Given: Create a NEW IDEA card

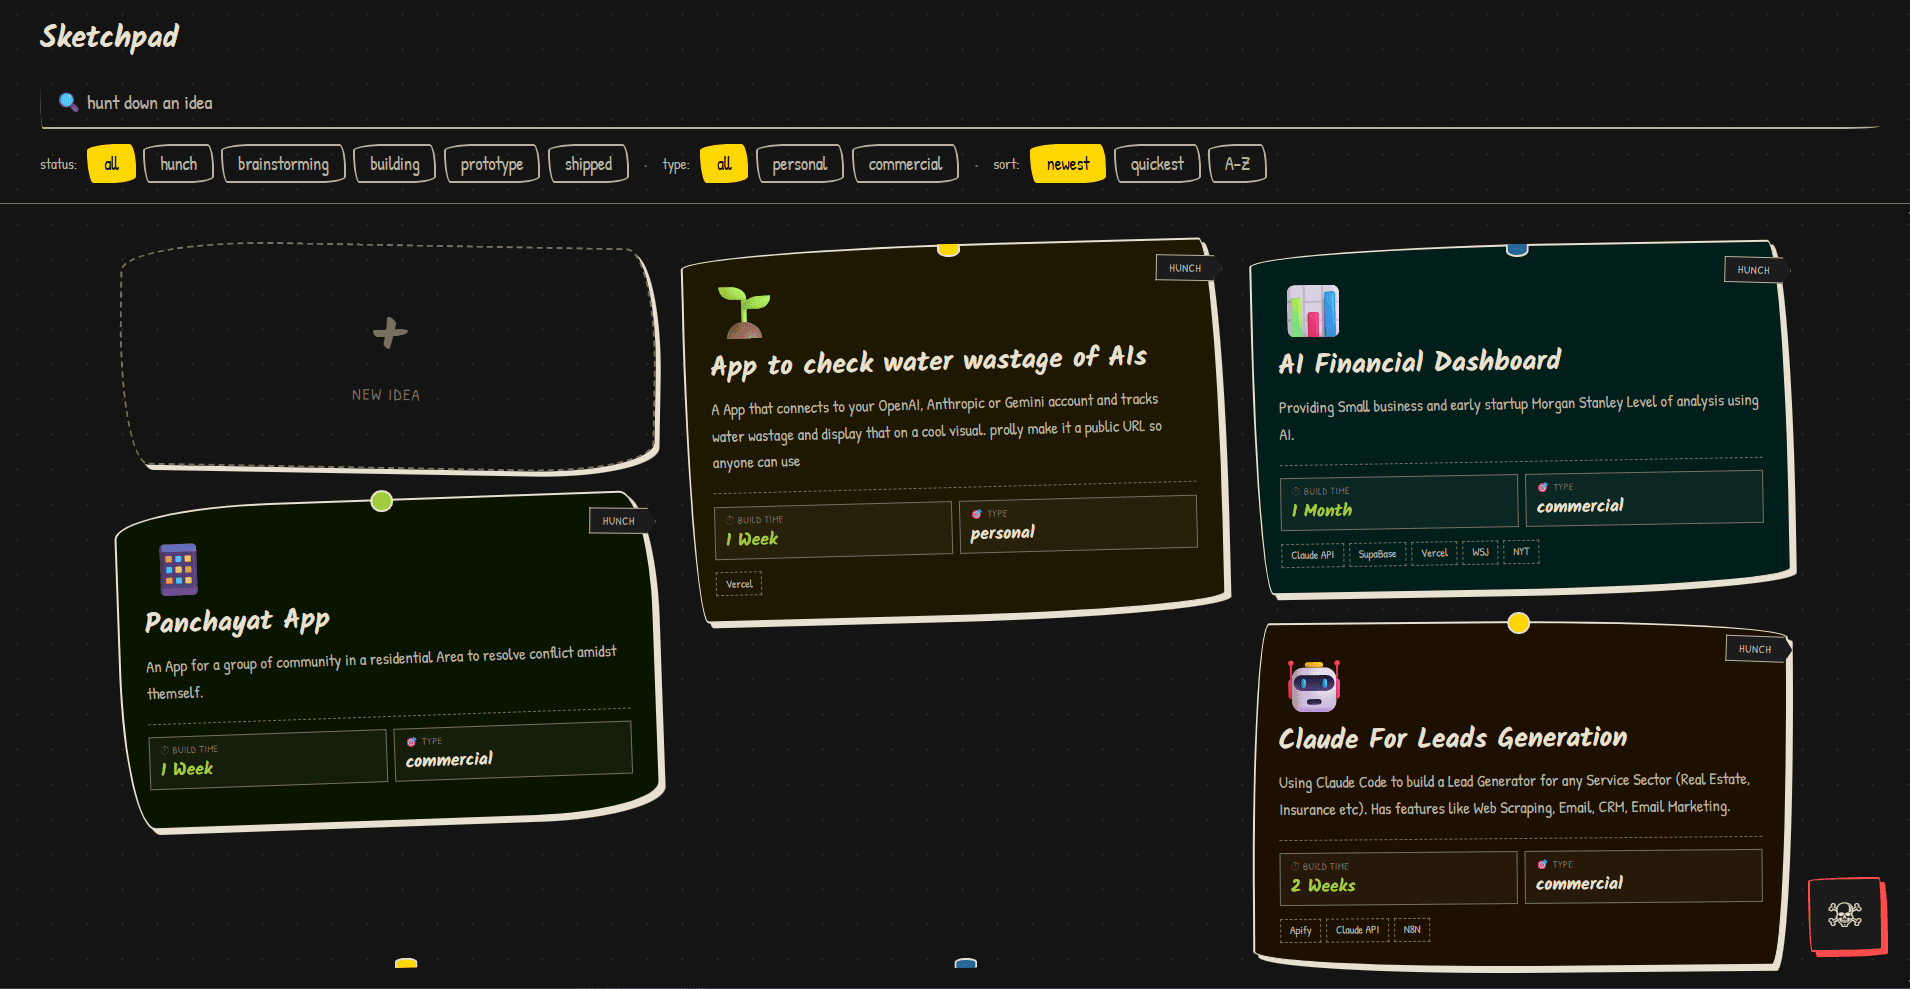Looking at the screenshot, I should [389, 358].
